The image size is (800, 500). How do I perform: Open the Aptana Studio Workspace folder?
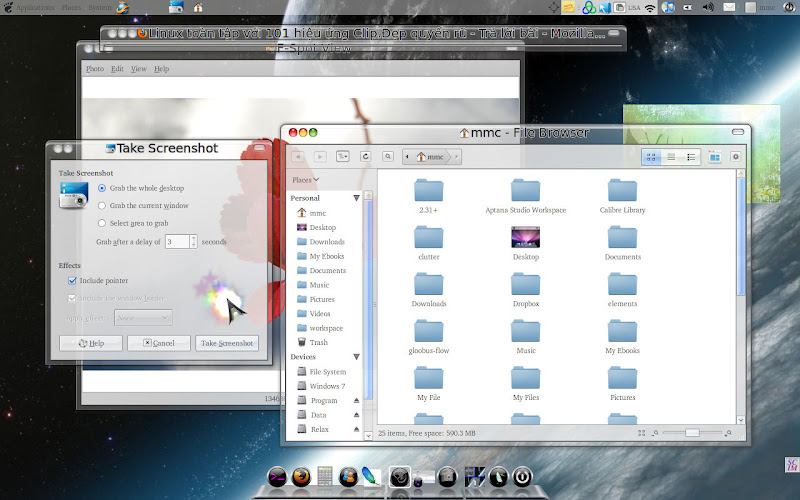[x=526, y=196]
